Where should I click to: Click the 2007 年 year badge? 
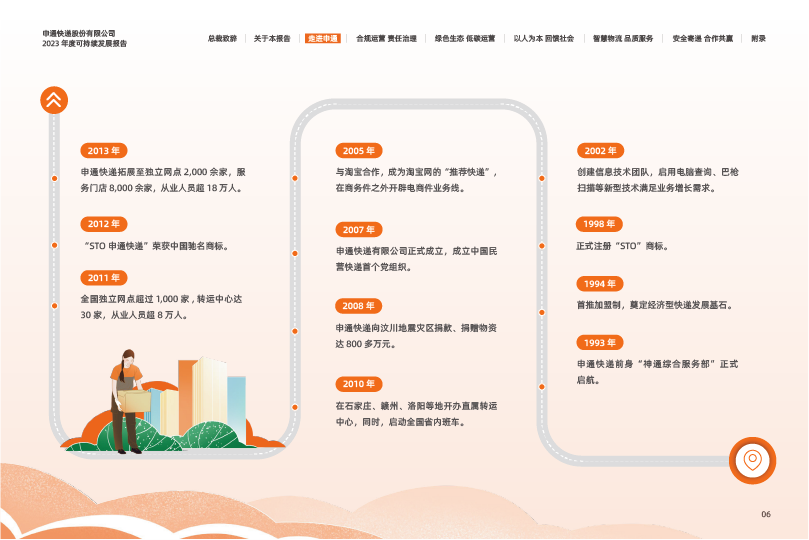[358, 230]
